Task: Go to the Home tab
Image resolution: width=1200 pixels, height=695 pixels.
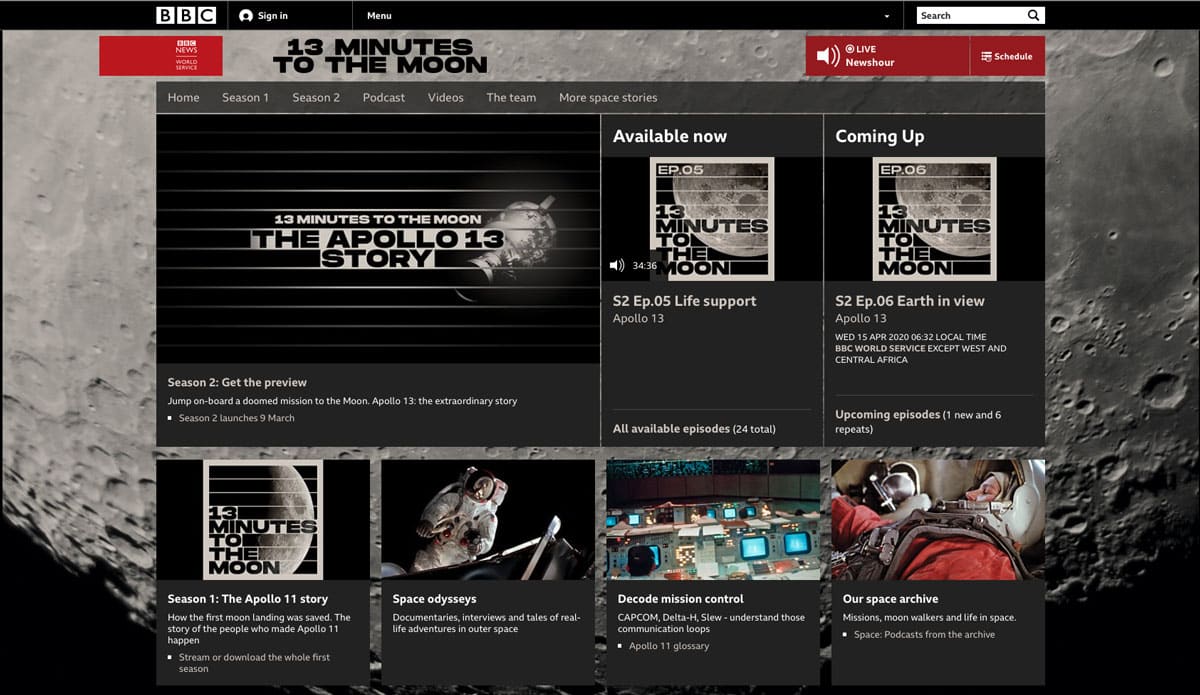Action: 184,97
